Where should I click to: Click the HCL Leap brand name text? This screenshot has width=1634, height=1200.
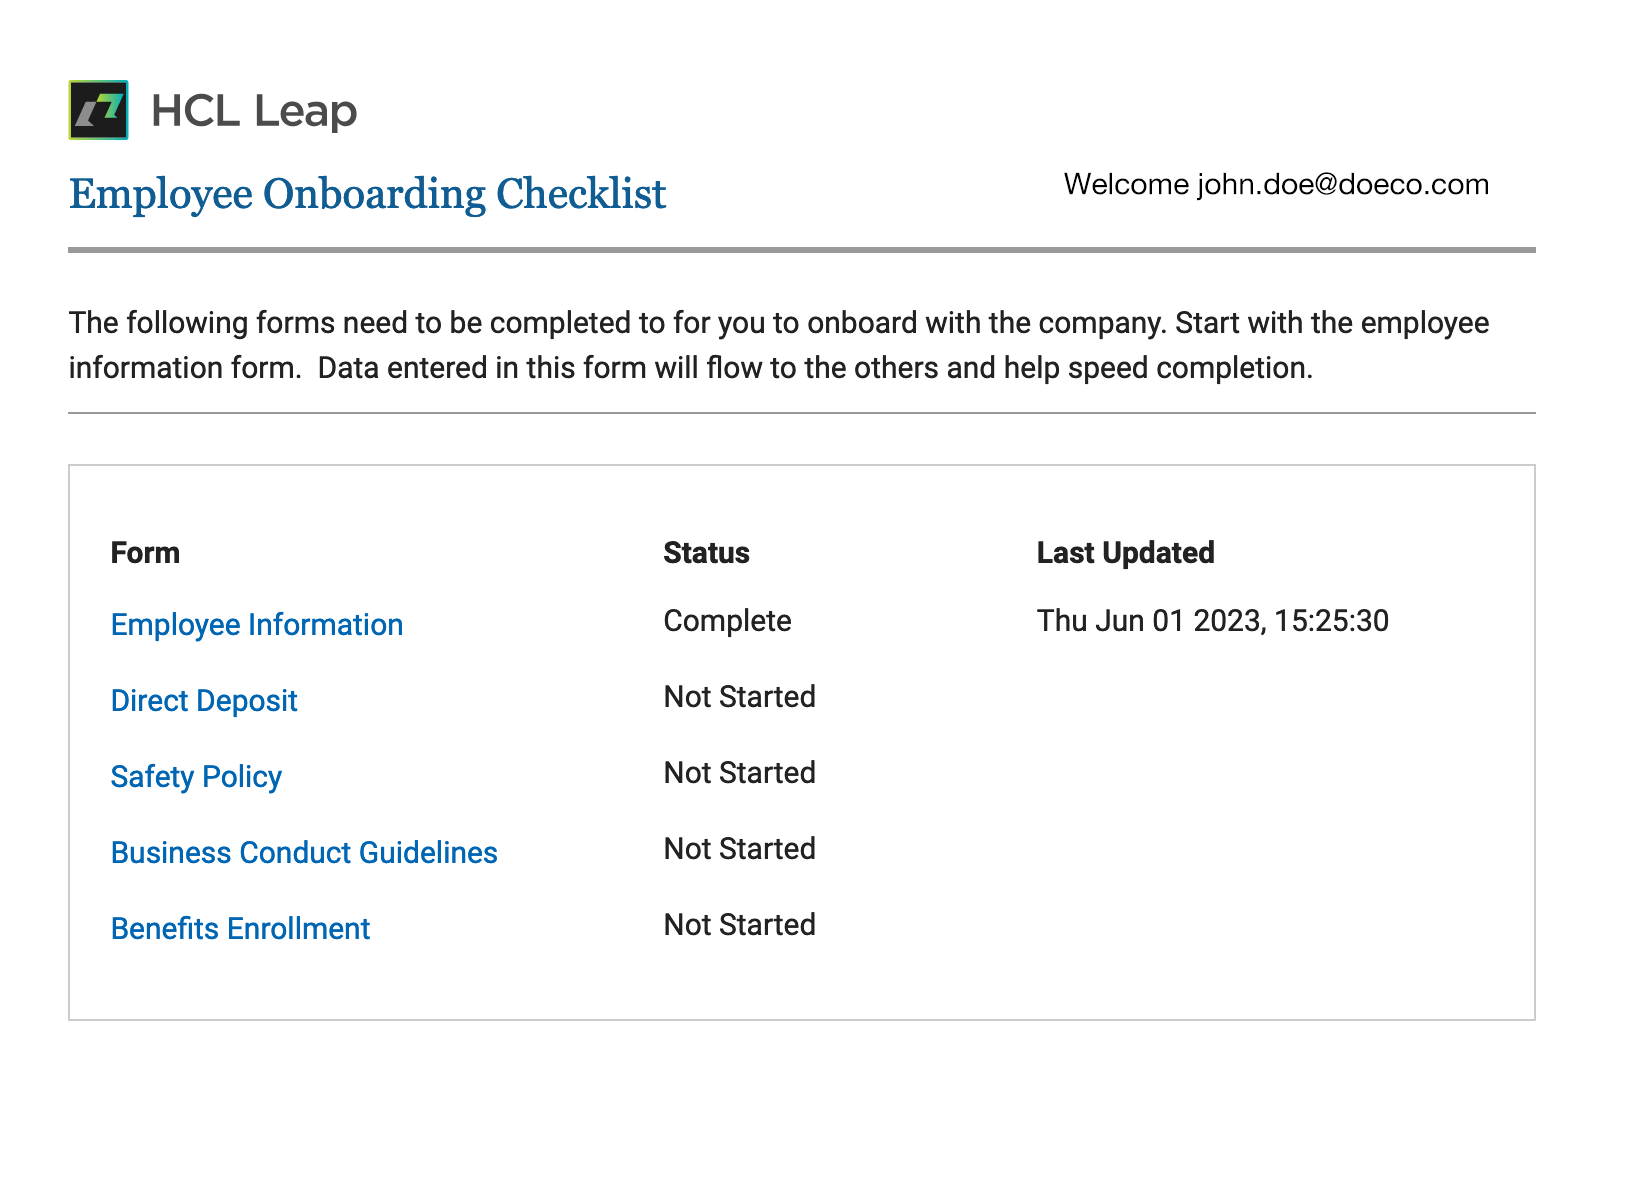[254, 111]
